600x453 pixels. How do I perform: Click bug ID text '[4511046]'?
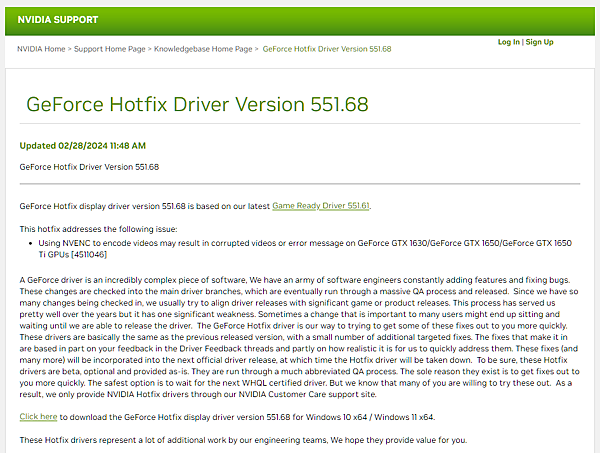[x=89, y=254]
